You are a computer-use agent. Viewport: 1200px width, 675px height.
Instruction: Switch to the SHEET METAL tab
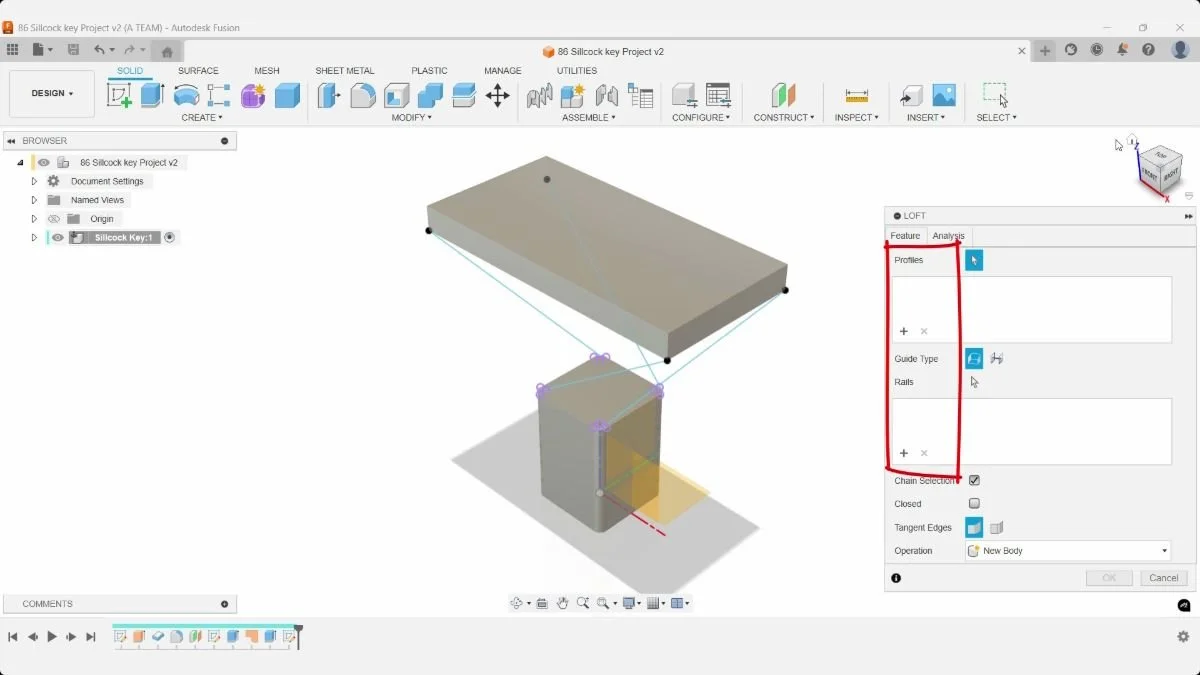click(345, 71)
